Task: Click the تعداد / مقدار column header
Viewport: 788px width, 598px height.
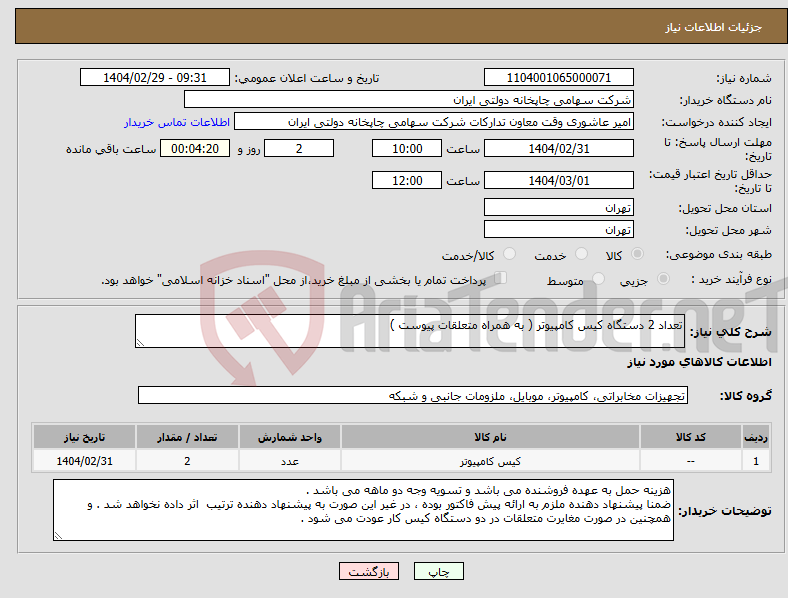Action: (187, 437)
